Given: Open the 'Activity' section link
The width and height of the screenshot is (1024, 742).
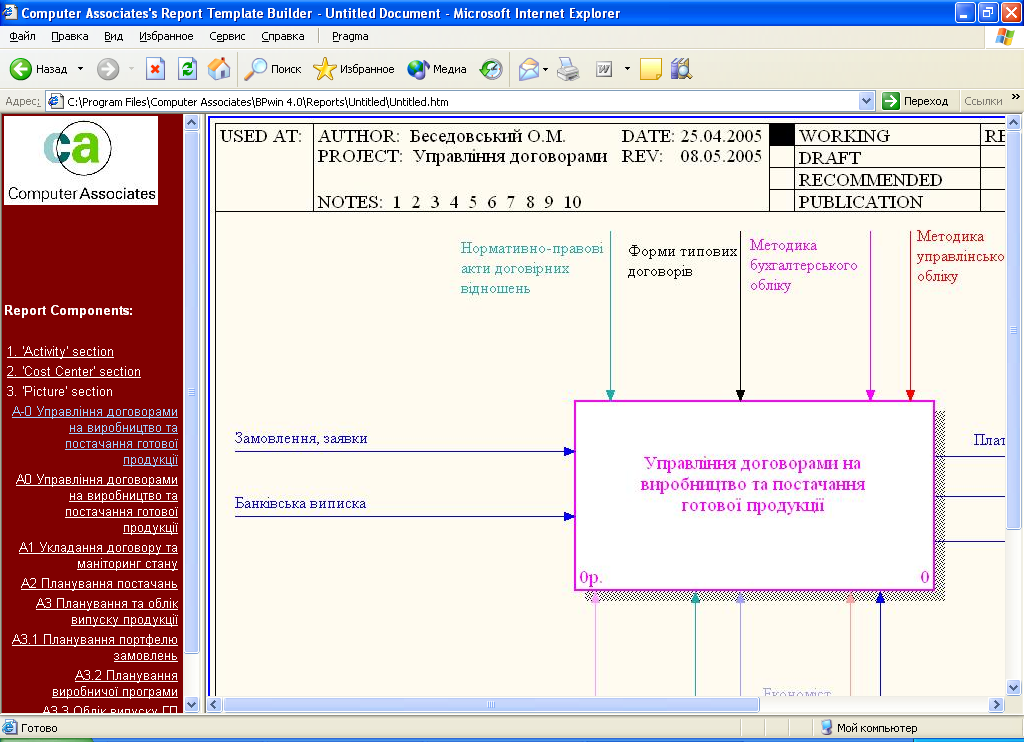Looking at the screenshot, I should point(60,351).
